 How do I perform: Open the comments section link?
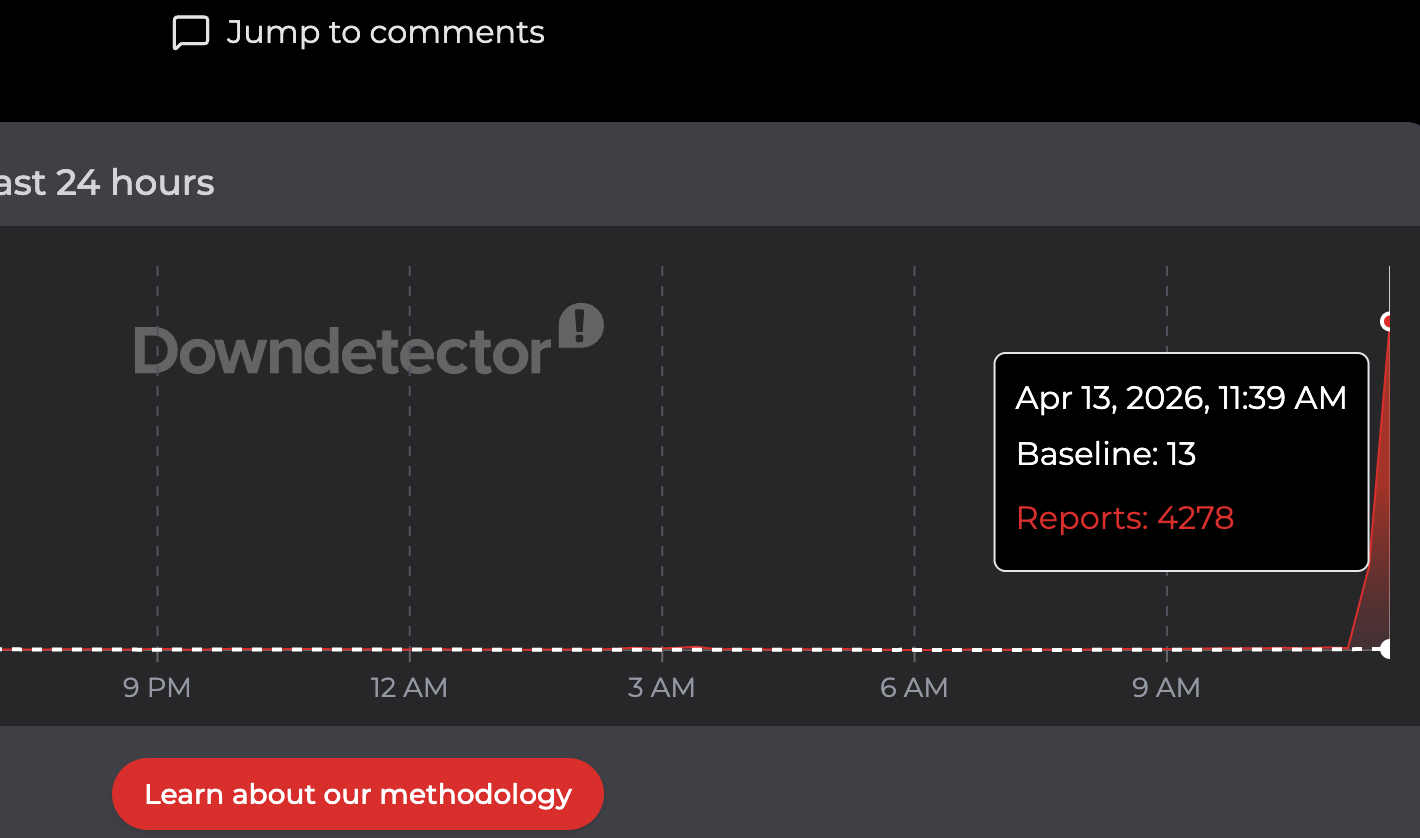tap(386, 32)
